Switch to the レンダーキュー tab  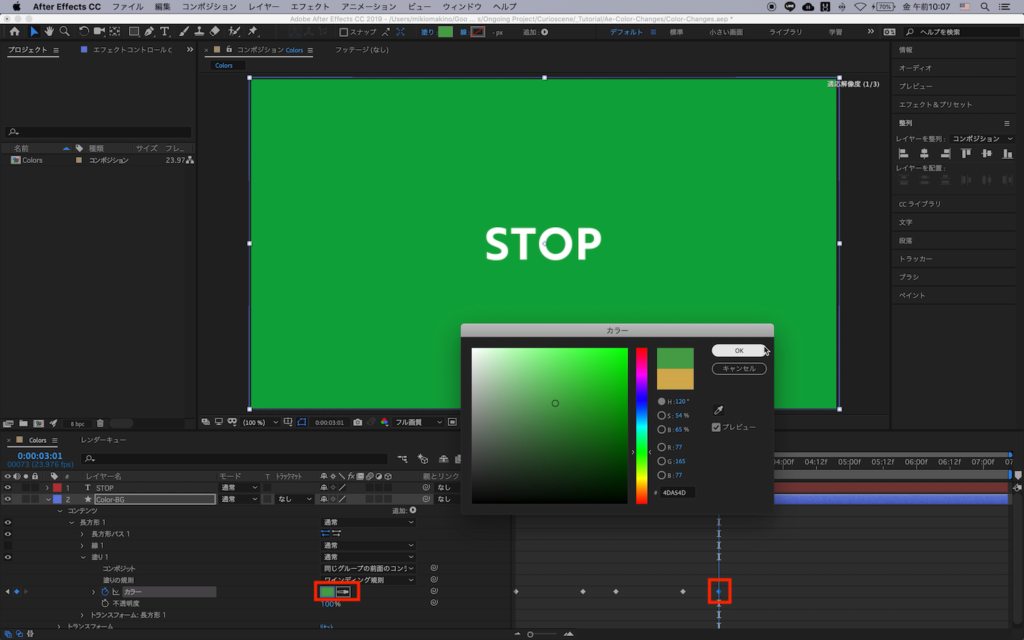pos(103,440)
